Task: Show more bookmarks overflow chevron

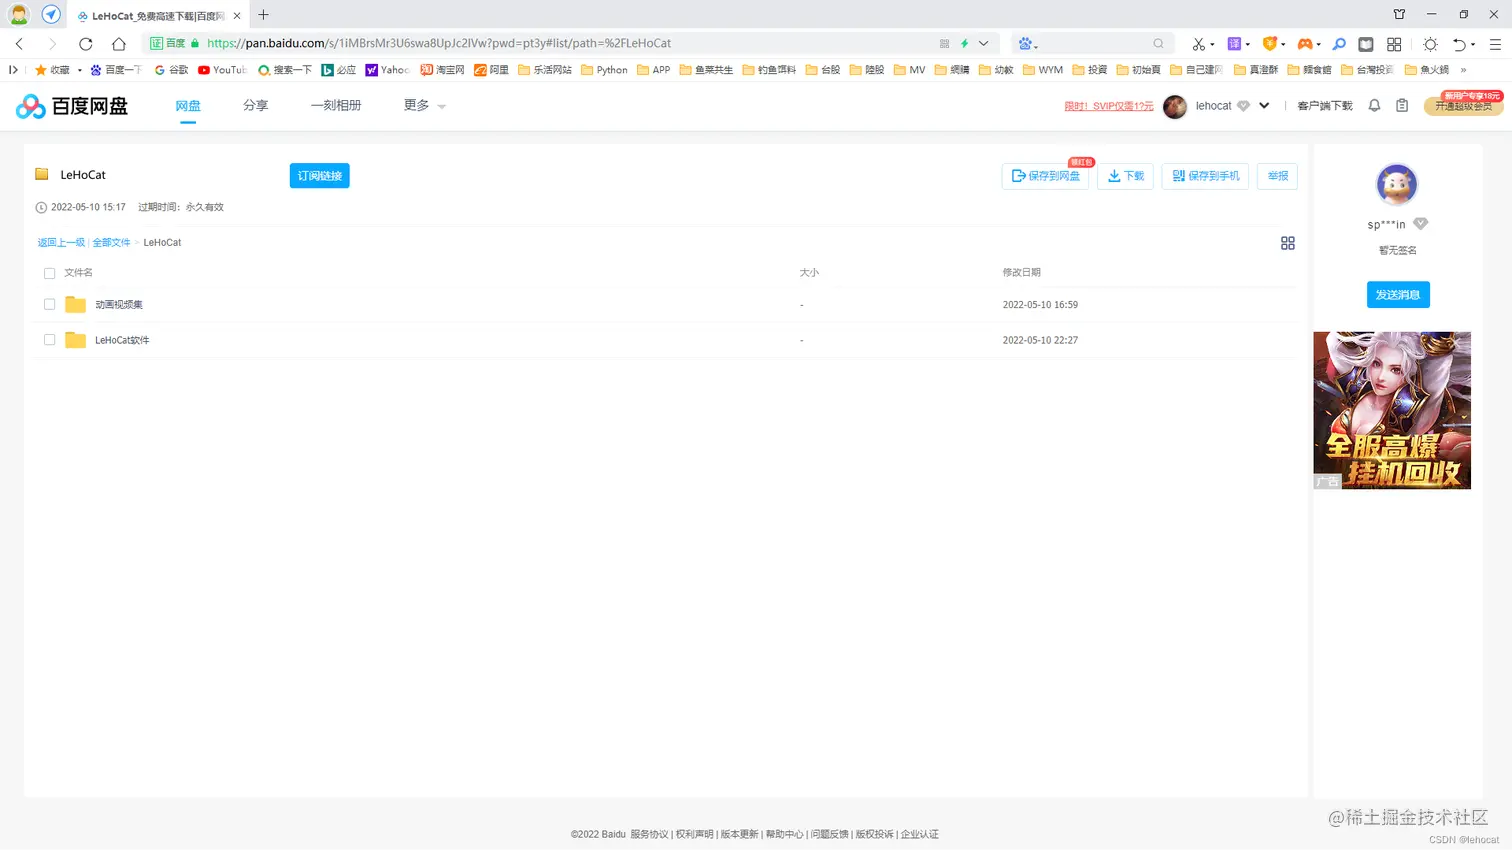Action: 1463,70
